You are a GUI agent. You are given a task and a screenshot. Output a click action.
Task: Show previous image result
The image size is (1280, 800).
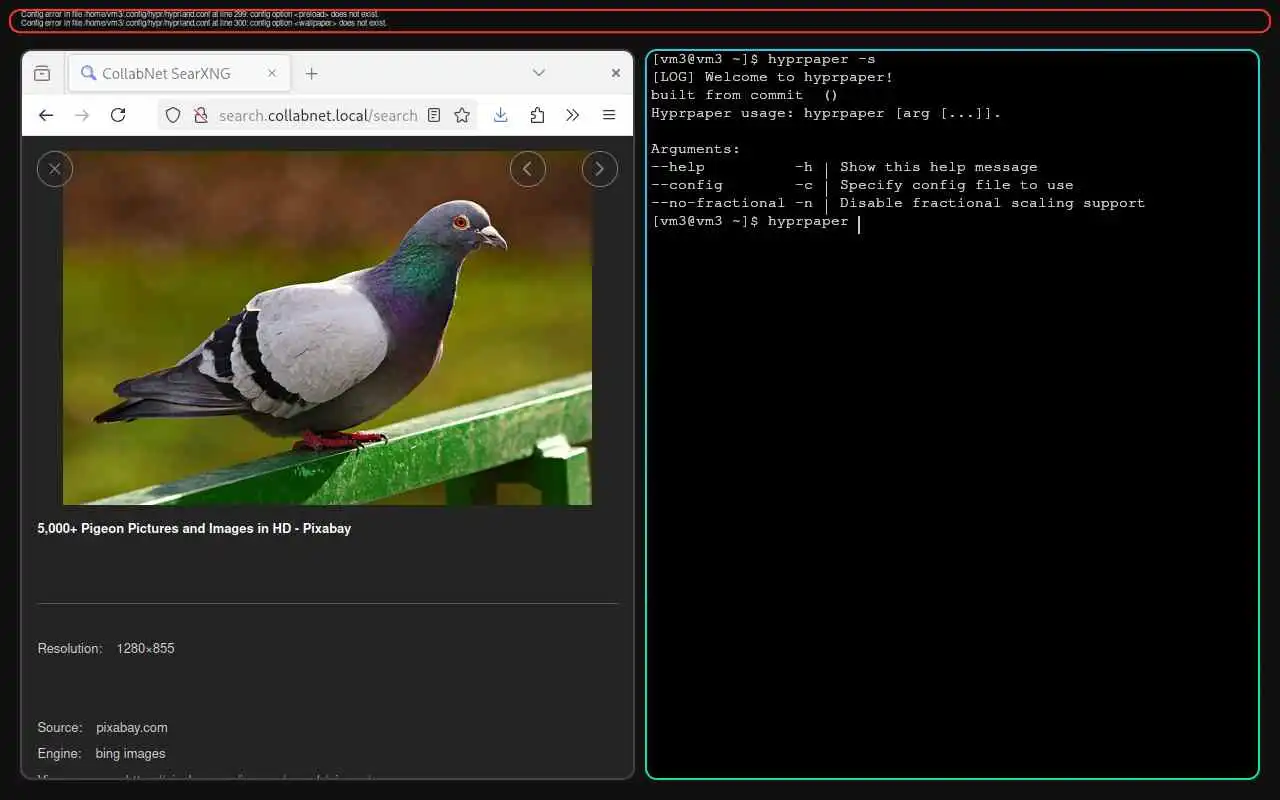(x=528, y=169)
